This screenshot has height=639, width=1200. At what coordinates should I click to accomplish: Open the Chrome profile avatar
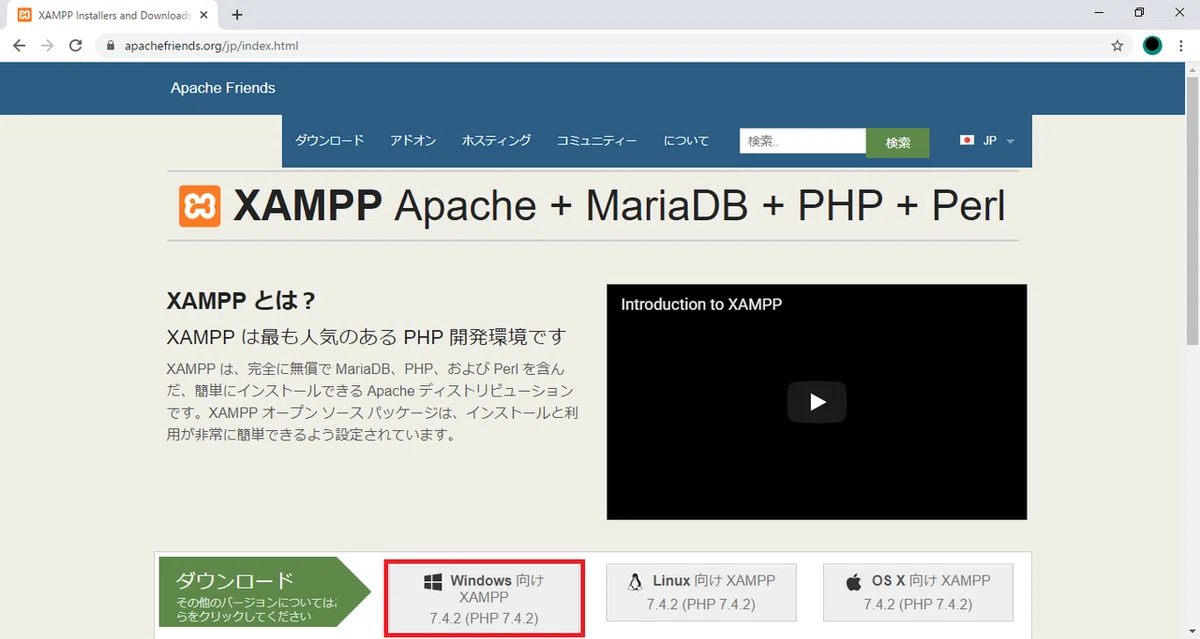[1152, 46]
